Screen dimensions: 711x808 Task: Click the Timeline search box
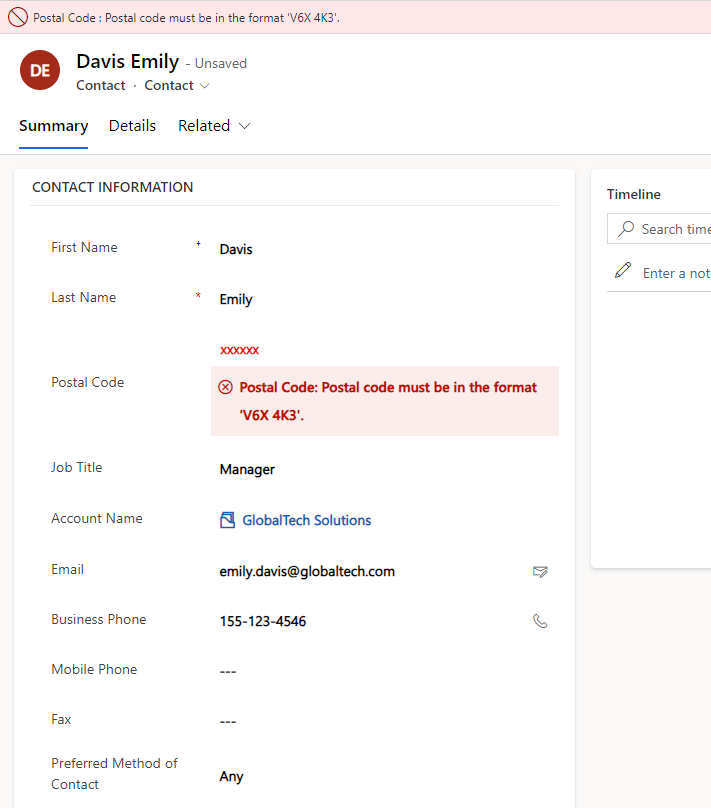tap(672, 229)
